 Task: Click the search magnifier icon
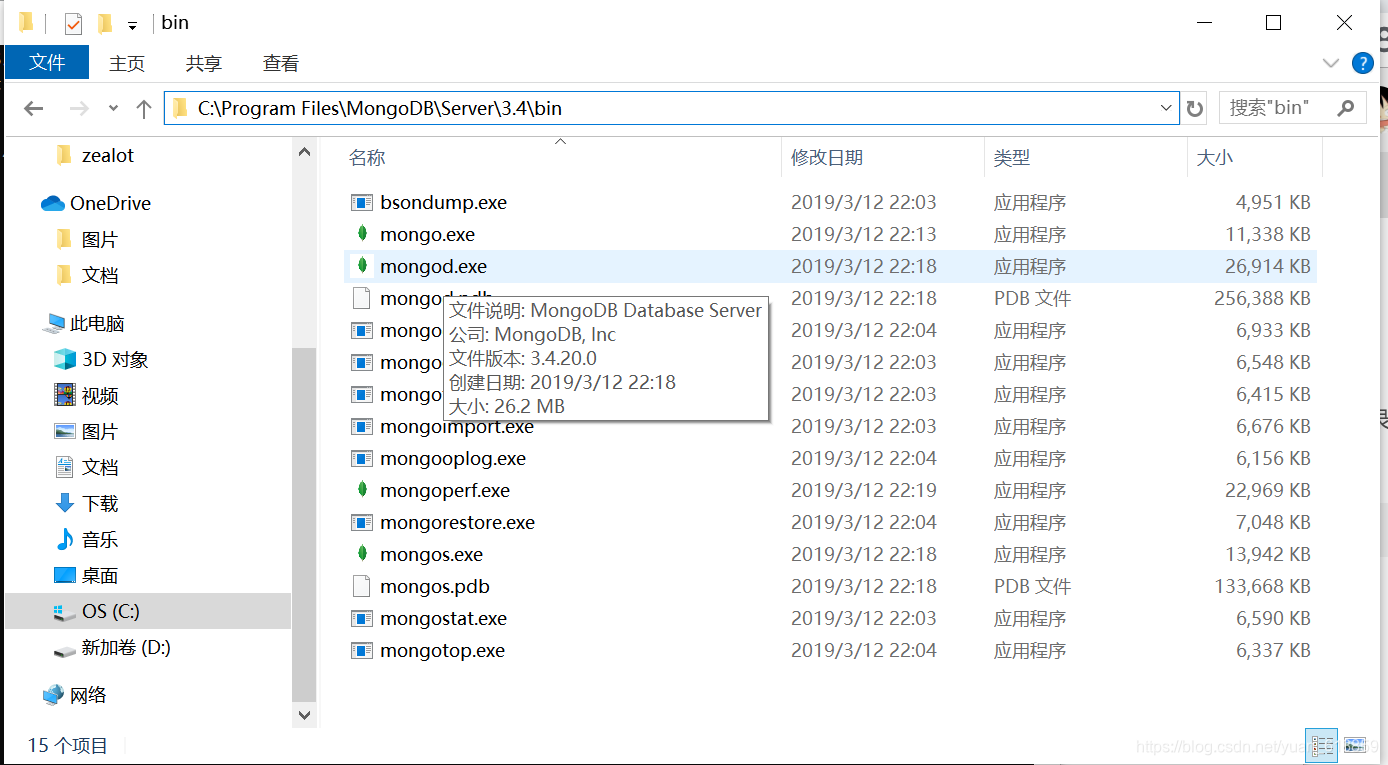point(1345,108)
